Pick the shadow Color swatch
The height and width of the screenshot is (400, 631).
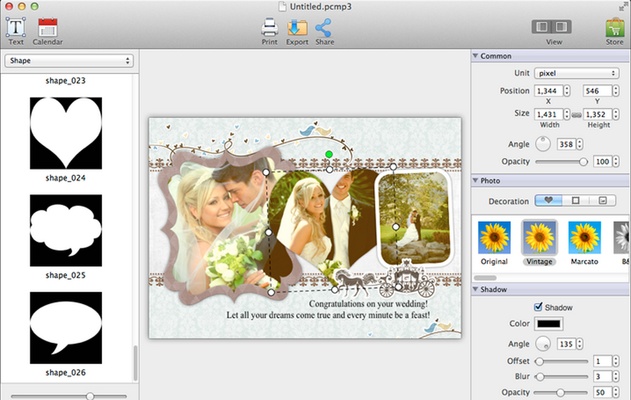[x=549, y=324]
